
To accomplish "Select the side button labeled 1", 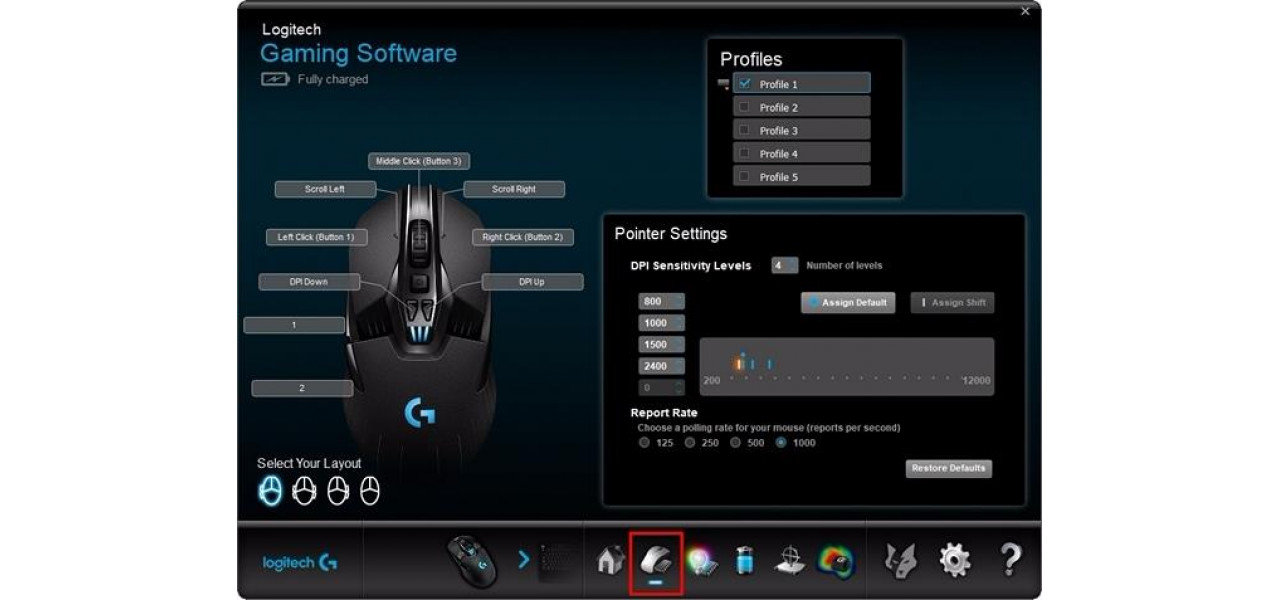I will (294, 325).
